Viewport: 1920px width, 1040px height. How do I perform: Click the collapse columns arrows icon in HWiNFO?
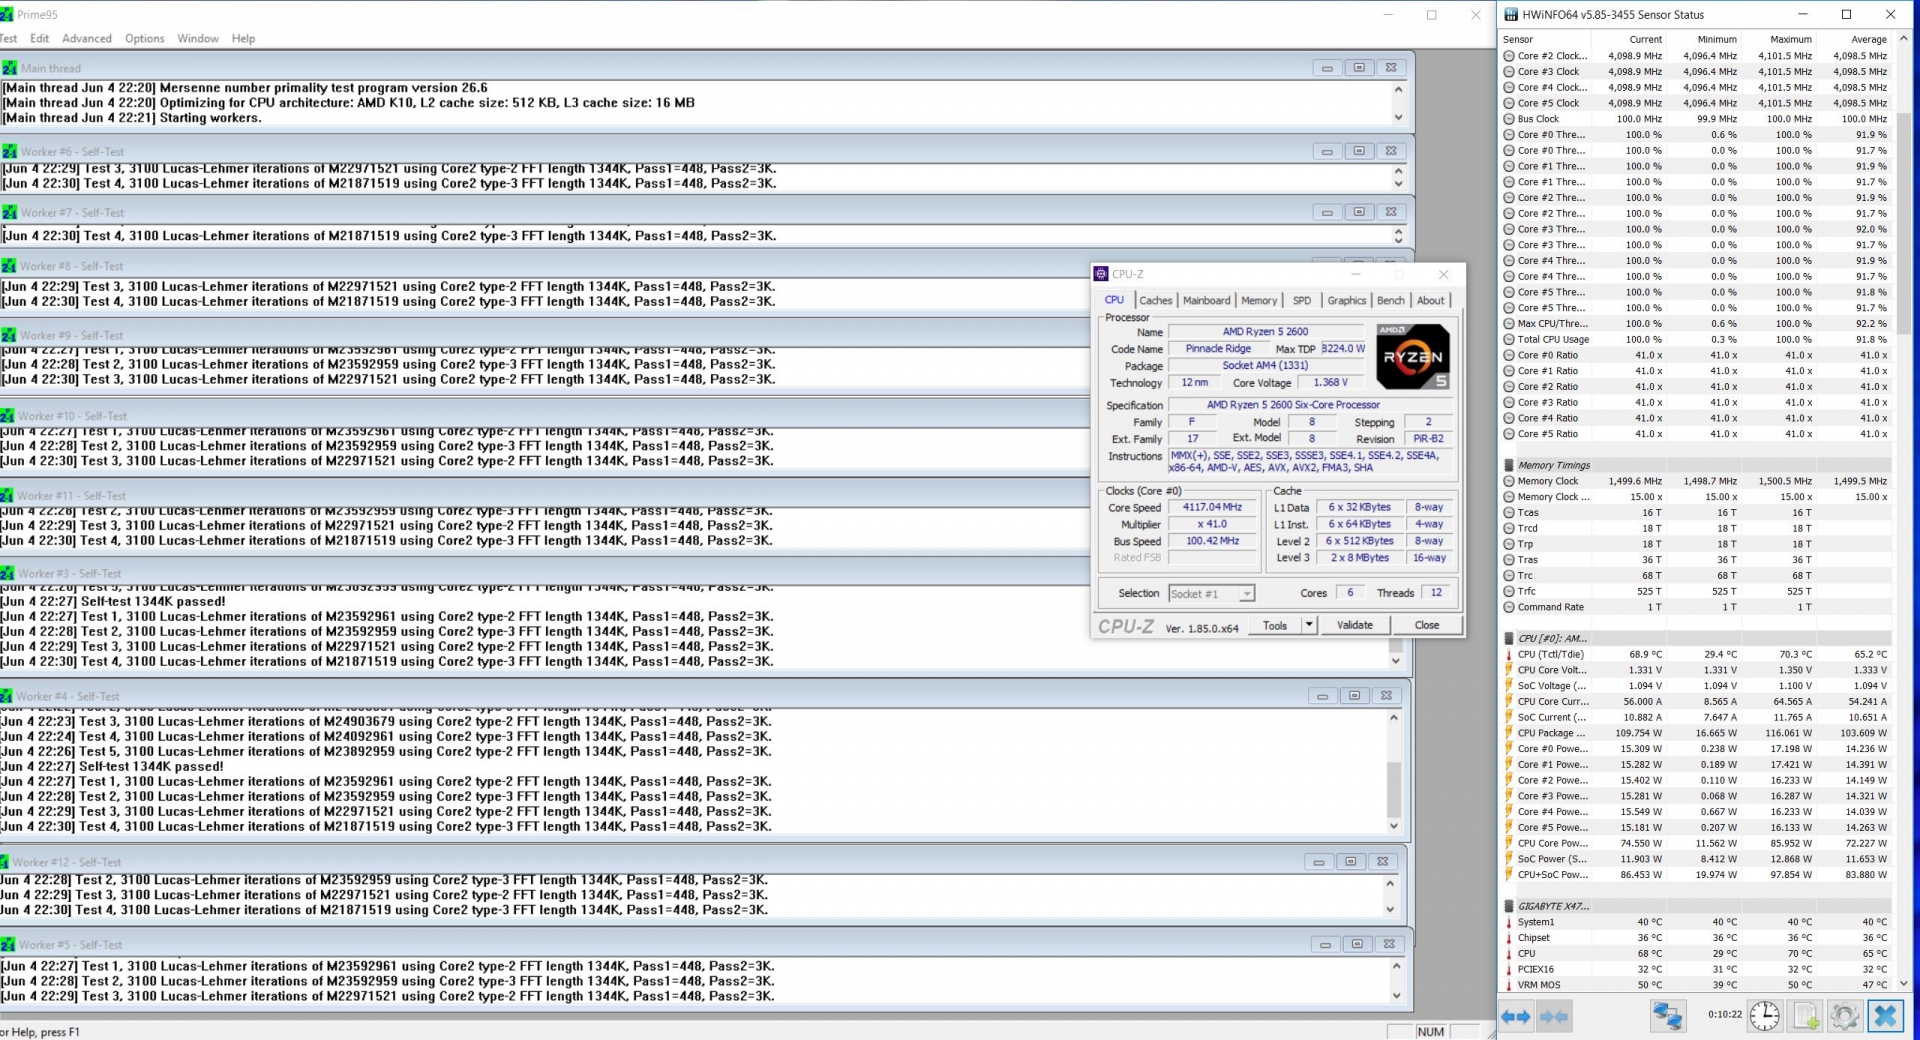tap(1553, 1016)
